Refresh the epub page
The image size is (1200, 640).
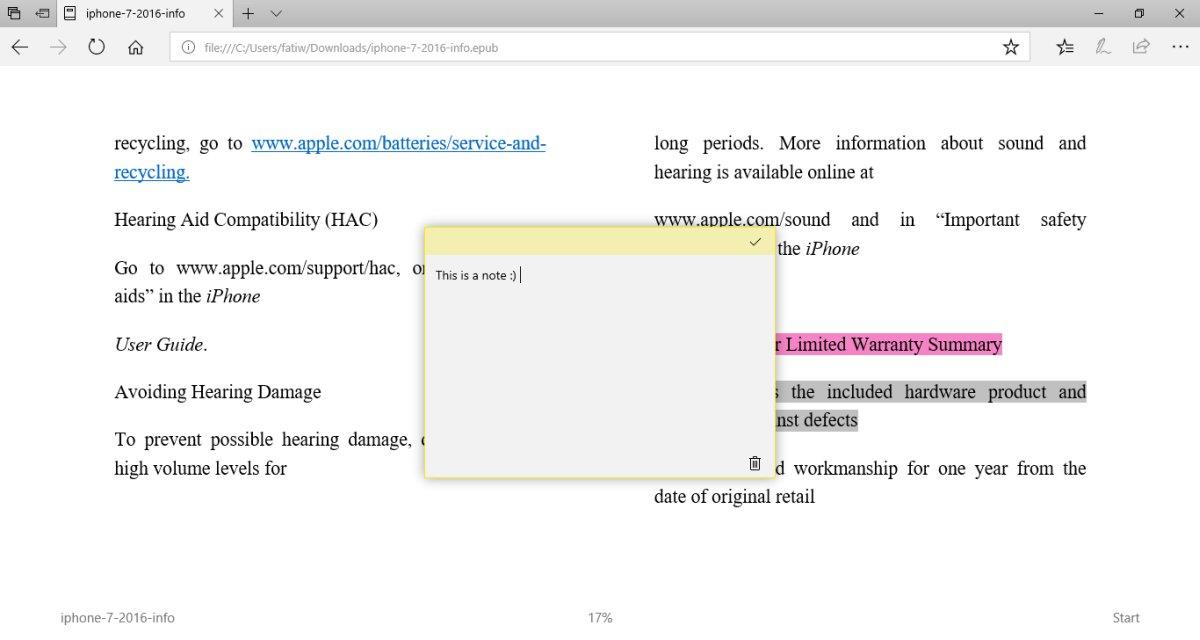(x=97, y=47)
